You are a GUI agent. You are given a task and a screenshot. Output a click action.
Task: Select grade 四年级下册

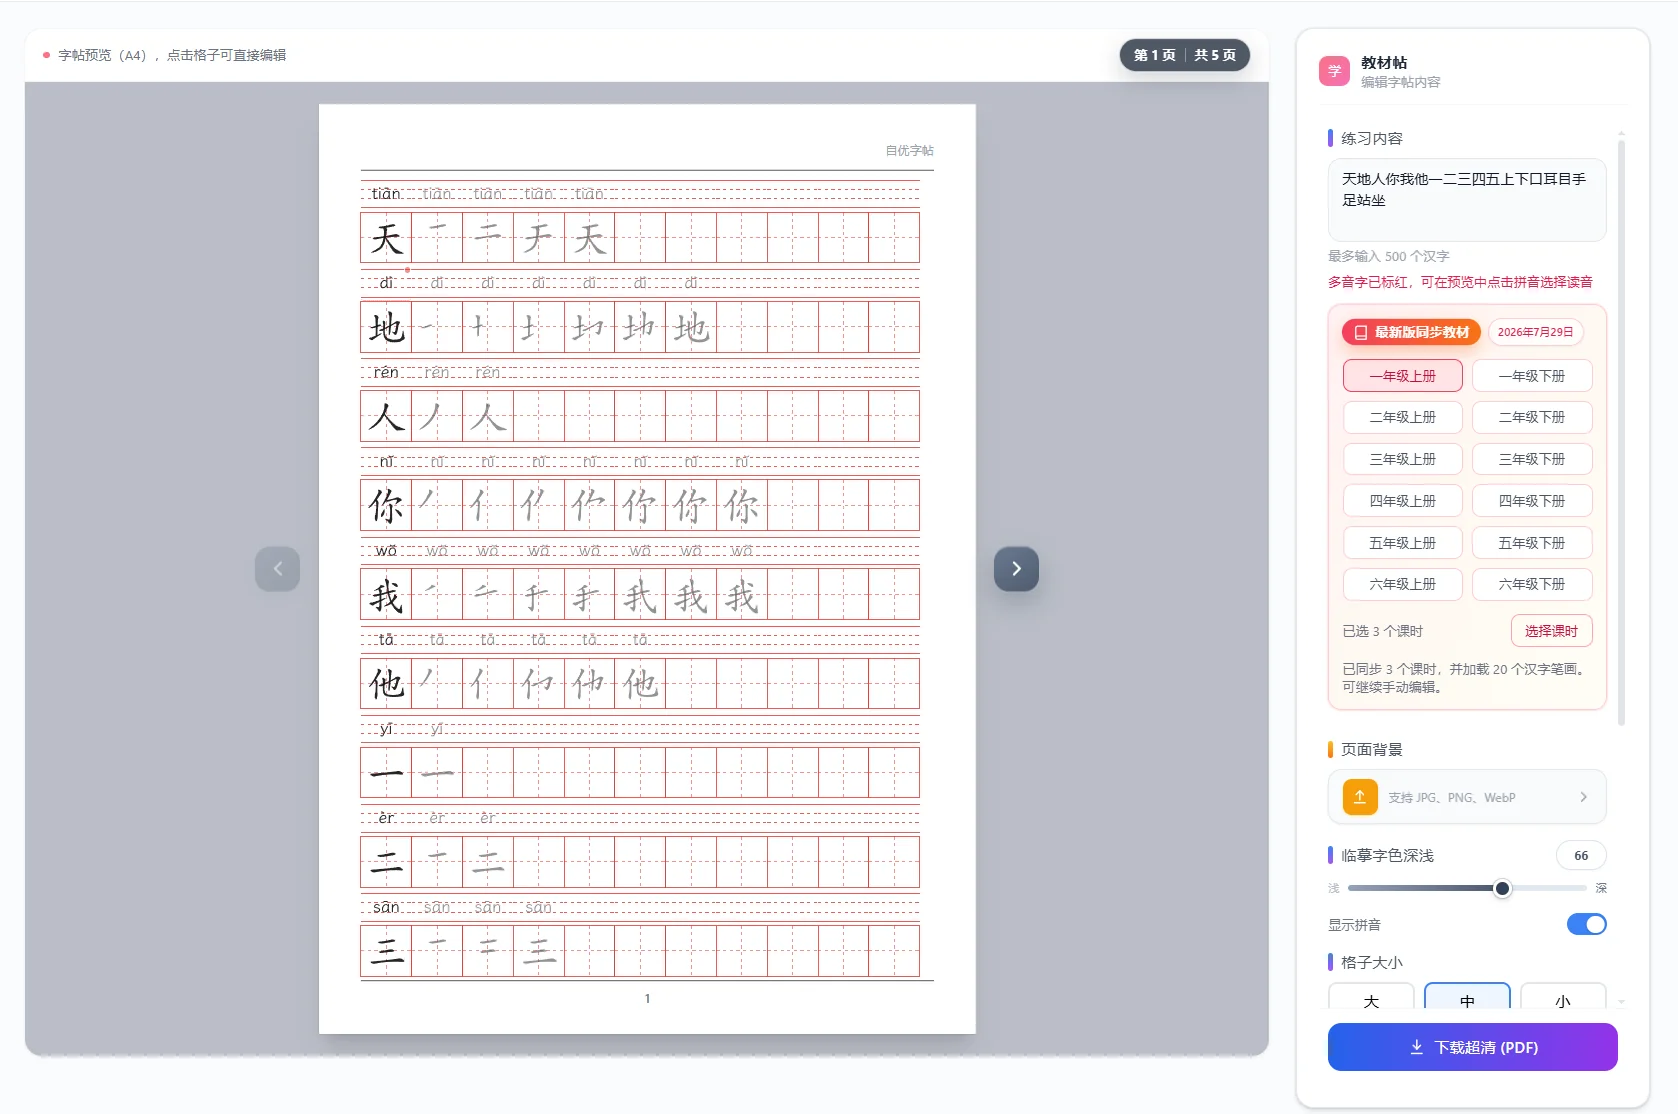[1532, 501]
